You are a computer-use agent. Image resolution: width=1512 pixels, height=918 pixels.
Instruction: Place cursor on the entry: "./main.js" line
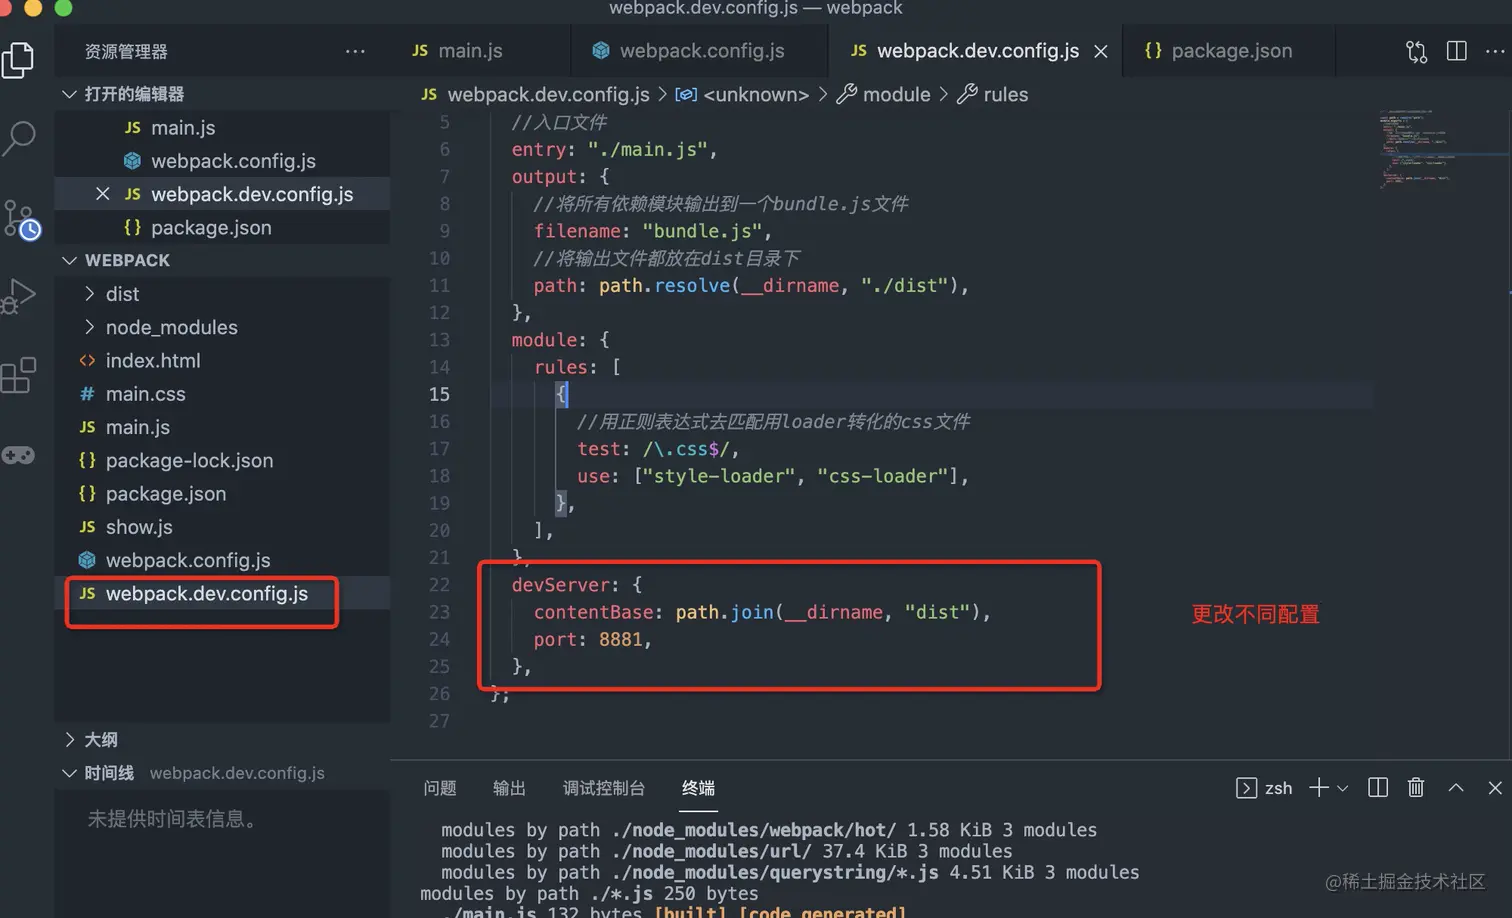[x=614, y=150]
